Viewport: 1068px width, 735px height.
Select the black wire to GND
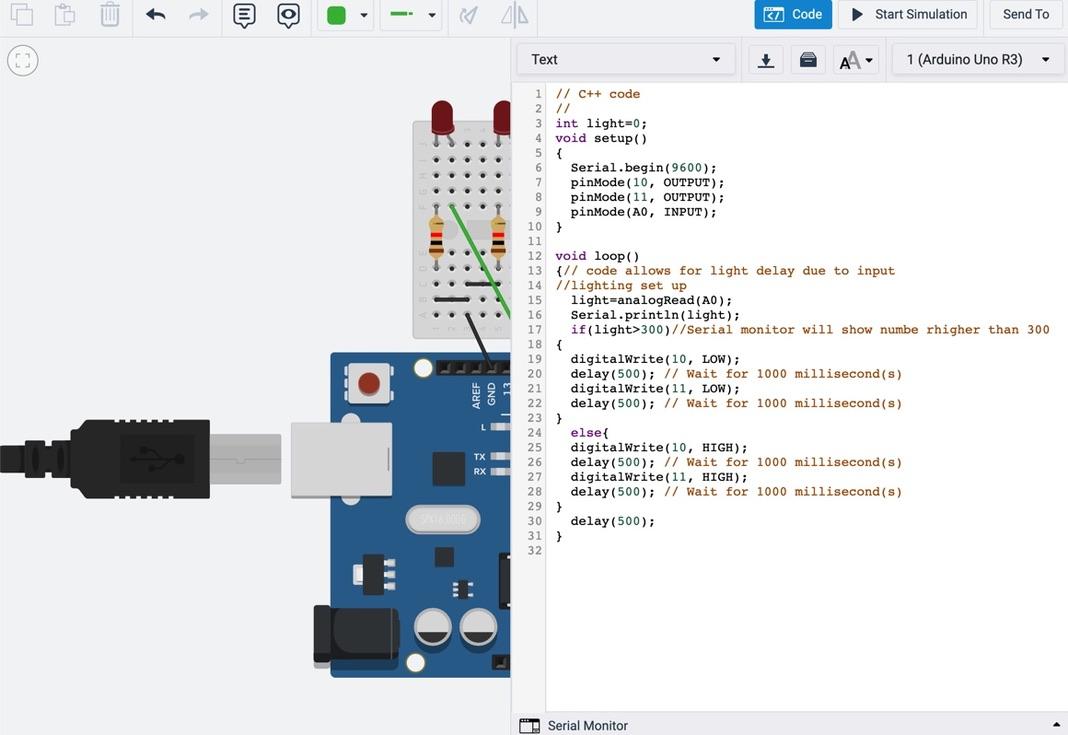478,339
